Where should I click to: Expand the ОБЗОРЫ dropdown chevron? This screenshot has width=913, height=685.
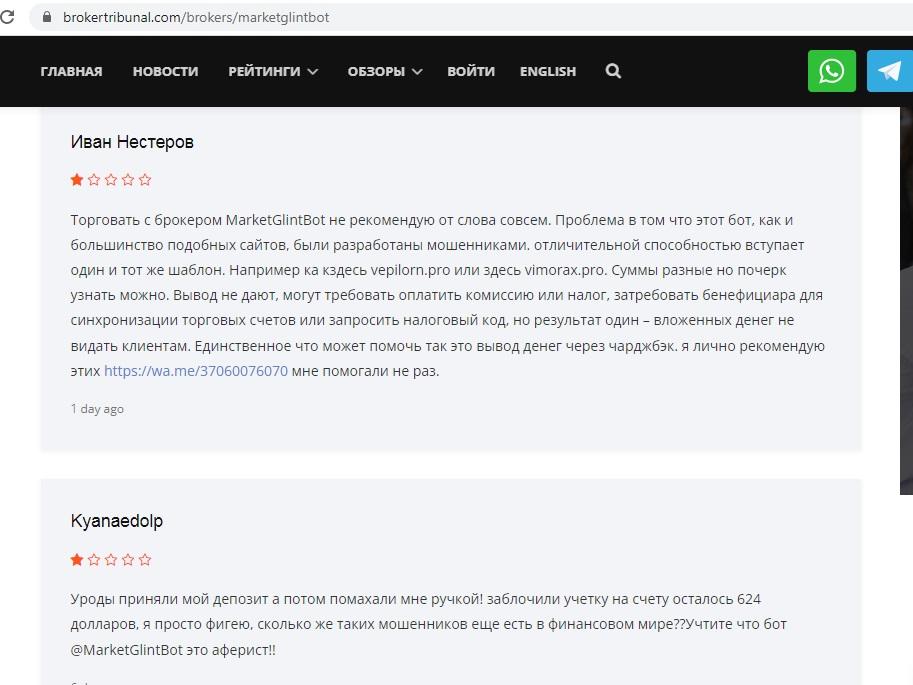[417, 72]
